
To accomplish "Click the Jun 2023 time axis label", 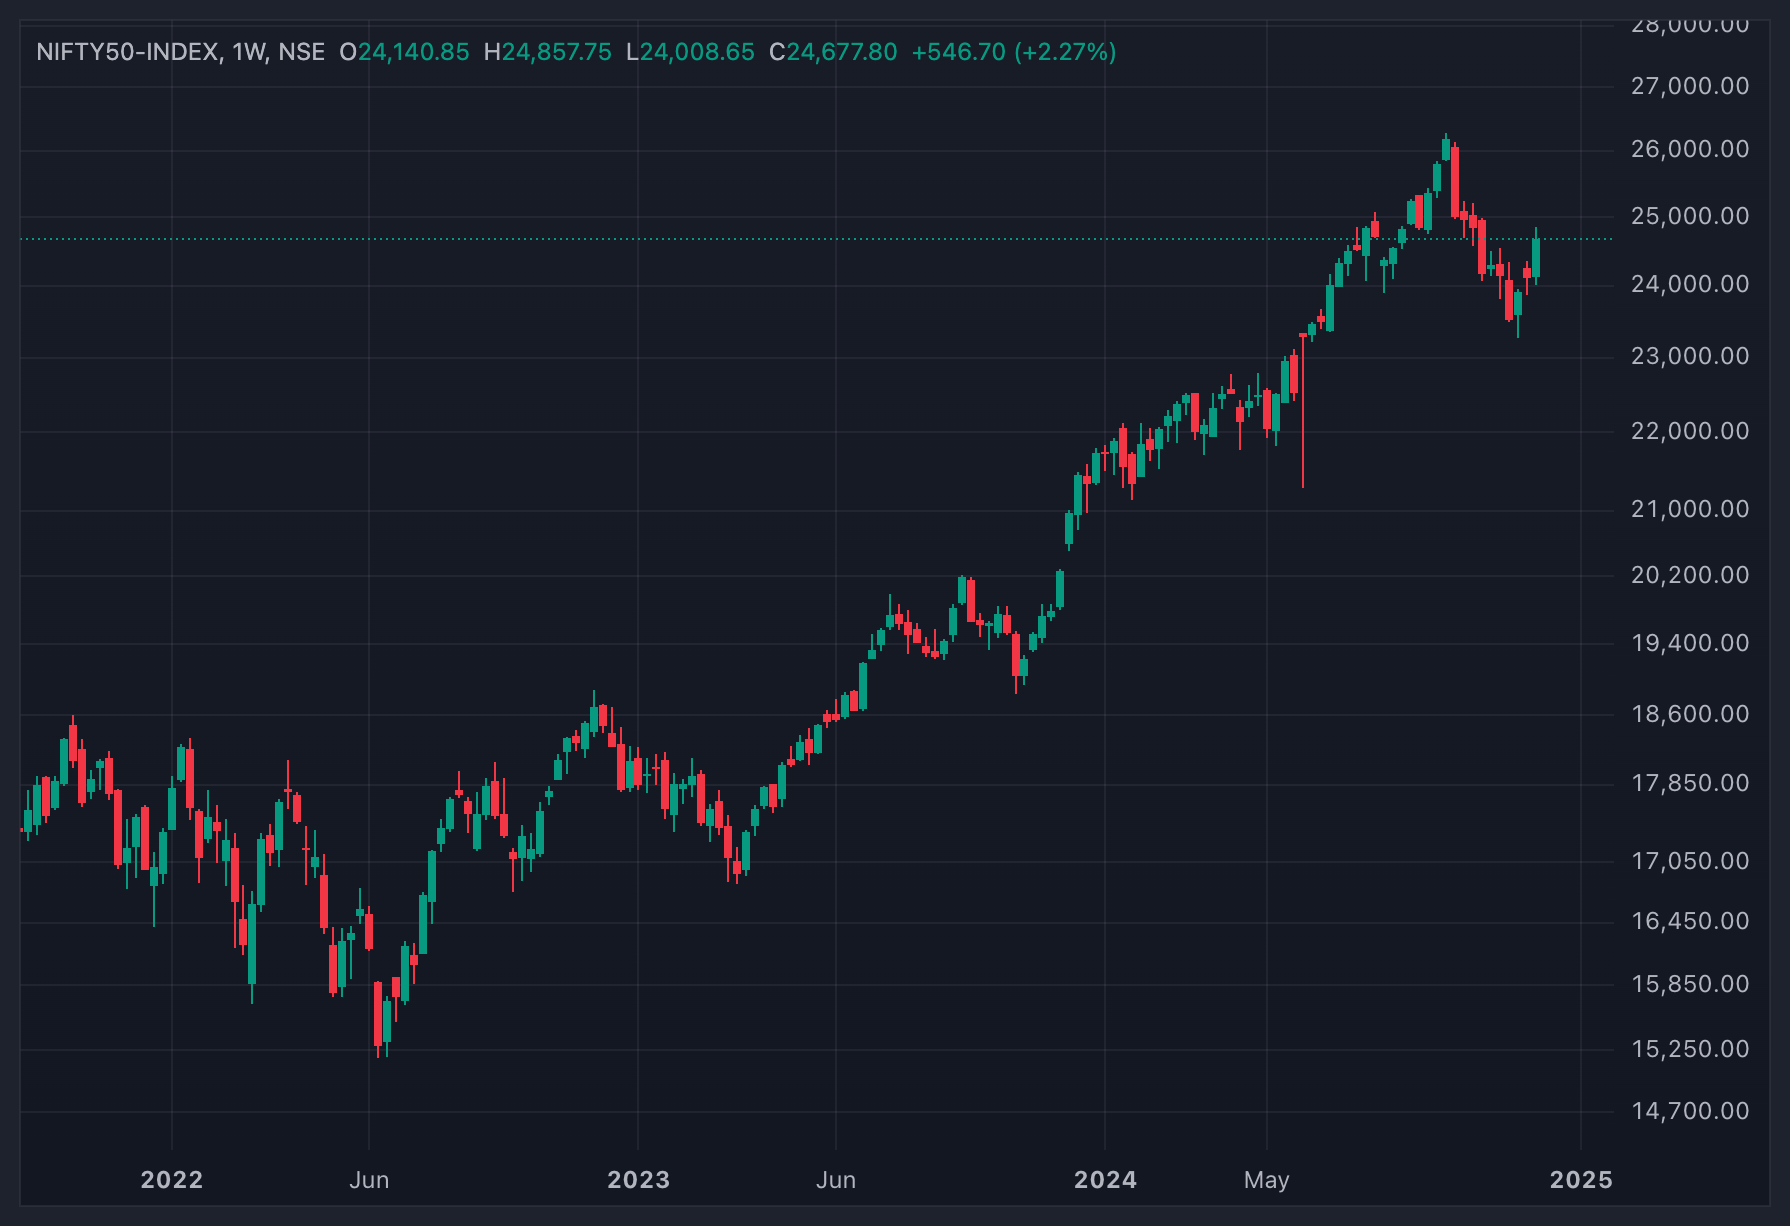I will (x=836, y=1180).
